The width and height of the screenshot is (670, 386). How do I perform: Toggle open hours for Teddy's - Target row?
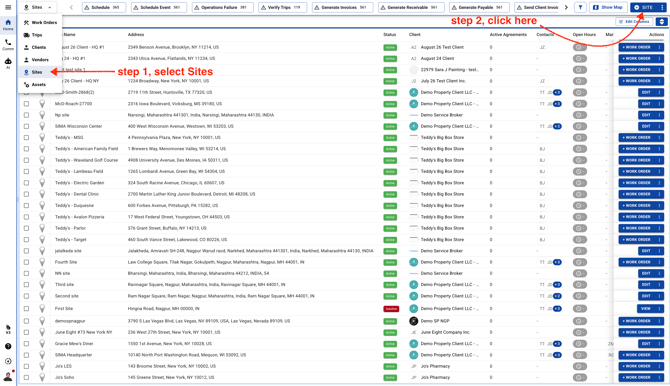pos(580,239)
